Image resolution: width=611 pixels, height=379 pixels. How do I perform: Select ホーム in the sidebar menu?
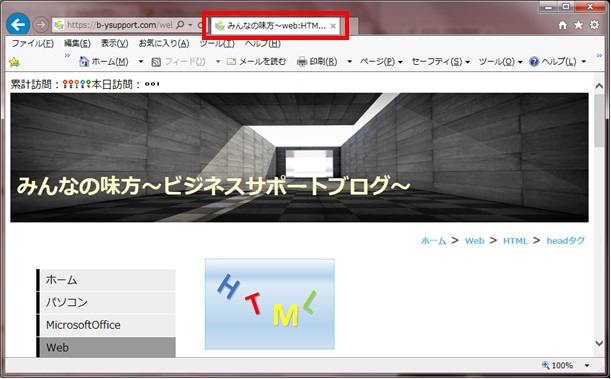106,280
